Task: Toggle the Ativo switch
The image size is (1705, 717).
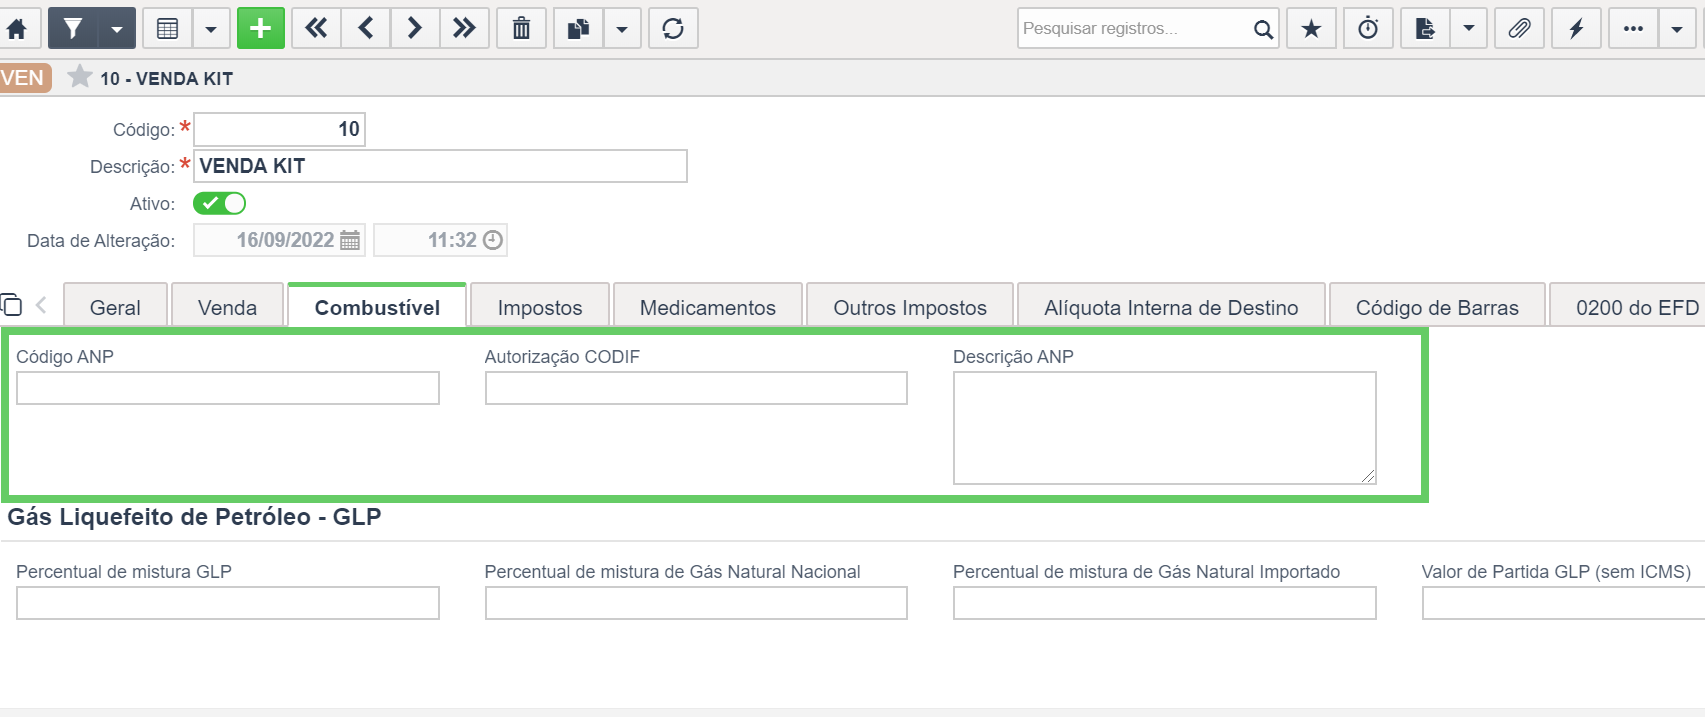Action: 219,203
